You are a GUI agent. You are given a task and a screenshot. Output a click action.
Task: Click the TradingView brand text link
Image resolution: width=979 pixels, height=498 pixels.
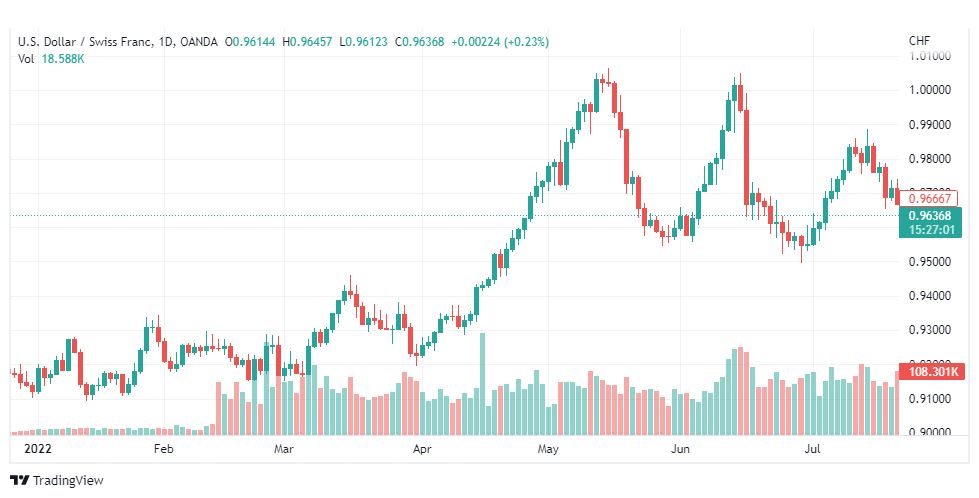click(x=68, y=481)
